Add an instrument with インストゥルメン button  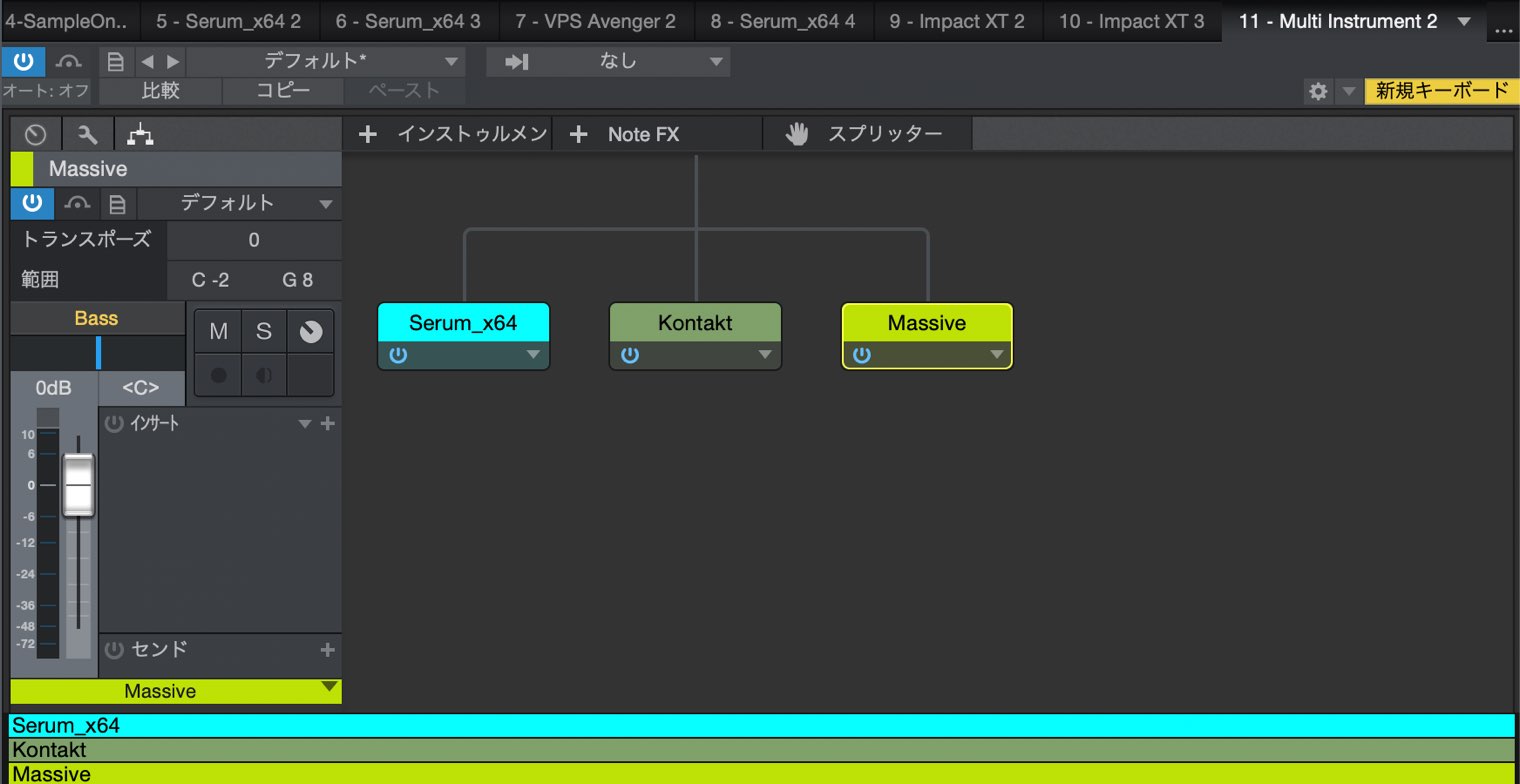tap(447, 134)
